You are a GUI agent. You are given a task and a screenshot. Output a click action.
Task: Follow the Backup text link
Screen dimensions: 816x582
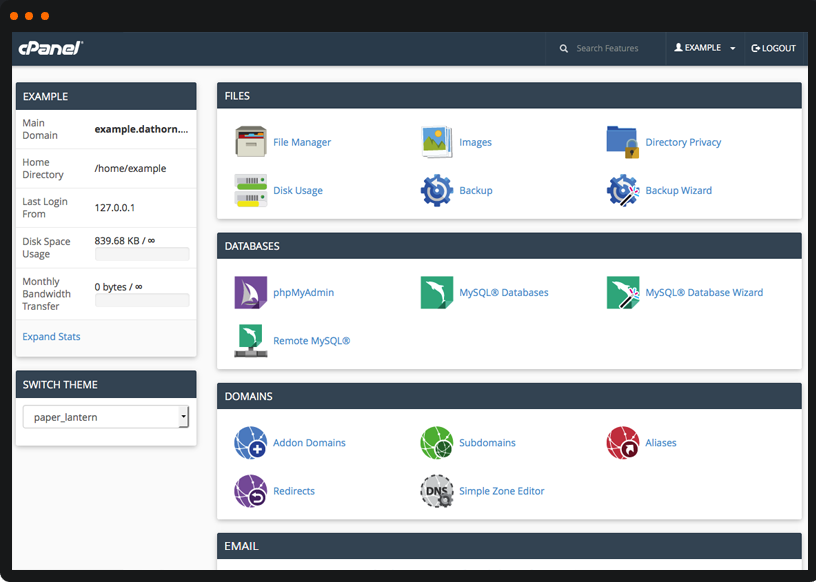(x=476, y=191)
